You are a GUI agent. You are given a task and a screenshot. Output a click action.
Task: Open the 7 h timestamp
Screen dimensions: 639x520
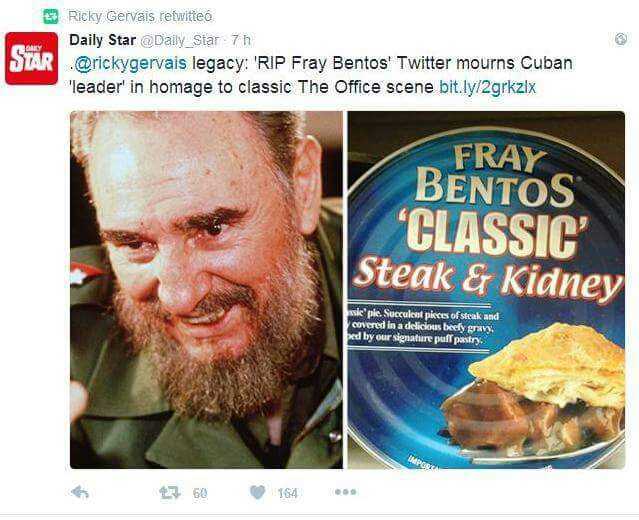click(241, 40)
